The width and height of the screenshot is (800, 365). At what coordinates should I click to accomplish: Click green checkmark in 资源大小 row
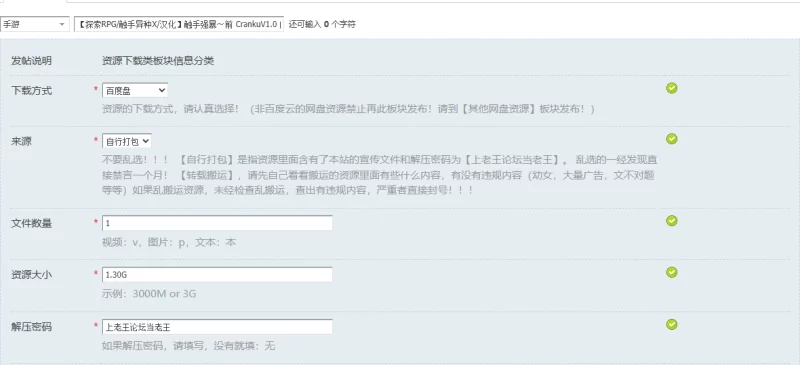click(671, 272)
